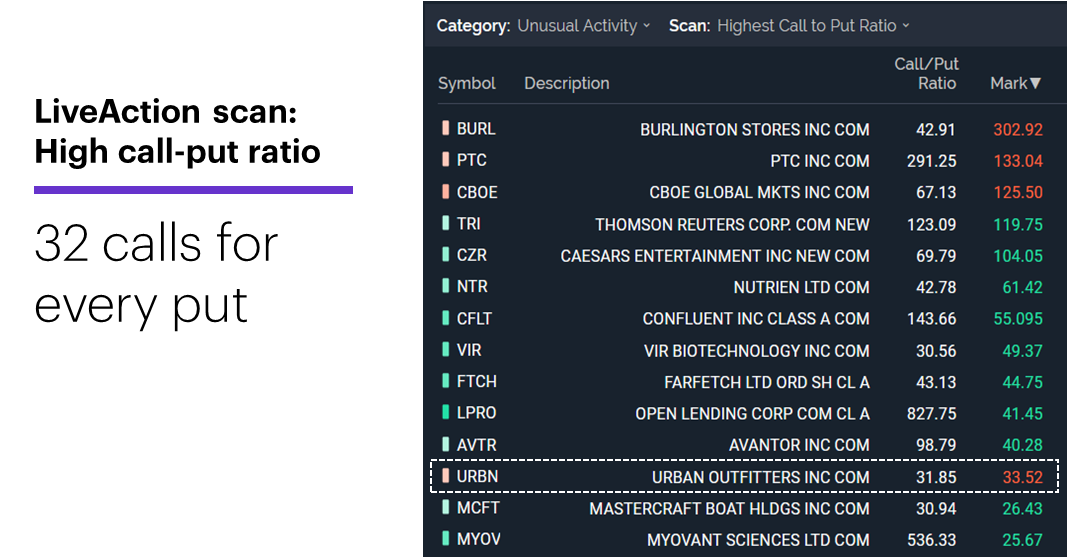
Task: Select the MCFT symbol
Action: pos(478,508)
